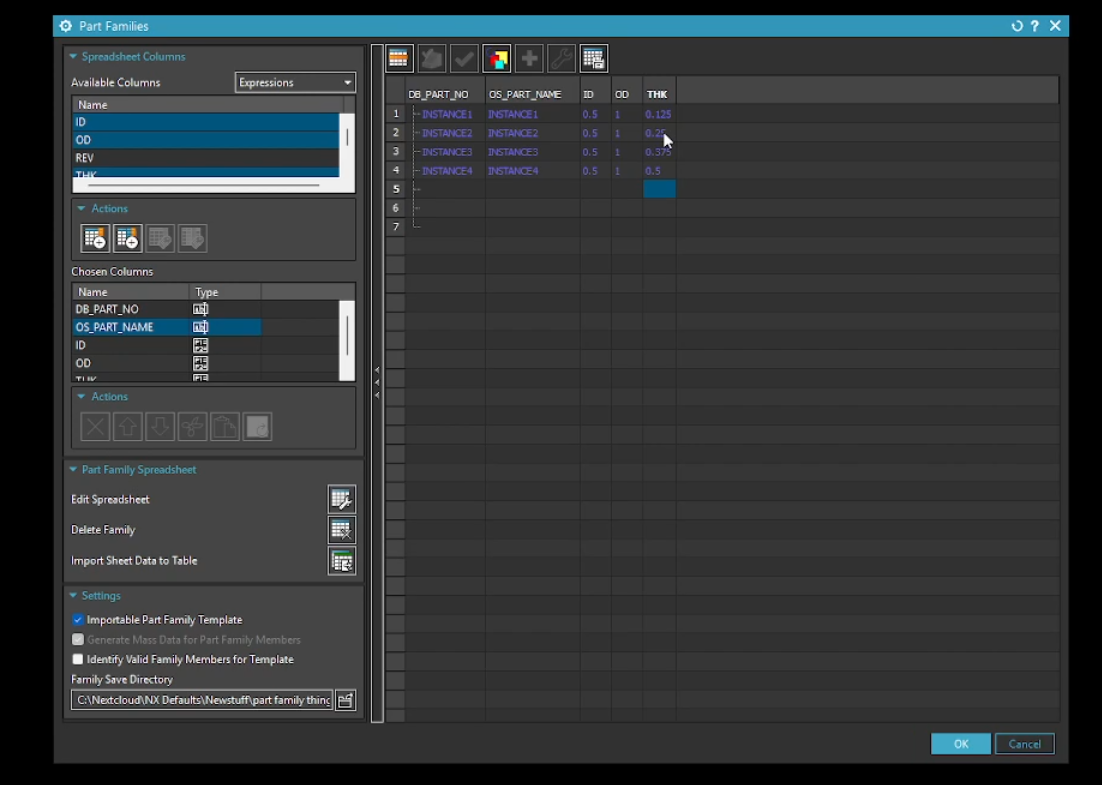Viewport: 1102px width, 785px height.
Task: Click the grayed plus toolbar icon
Action: pos(529,59)
